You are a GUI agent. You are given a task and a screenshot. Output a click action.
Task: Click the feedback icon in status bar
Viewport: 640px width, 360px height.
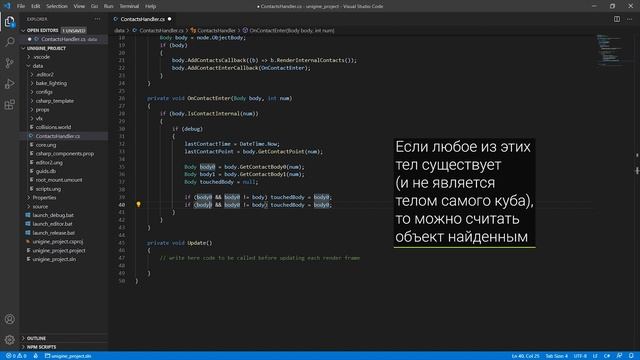[619, 356]
